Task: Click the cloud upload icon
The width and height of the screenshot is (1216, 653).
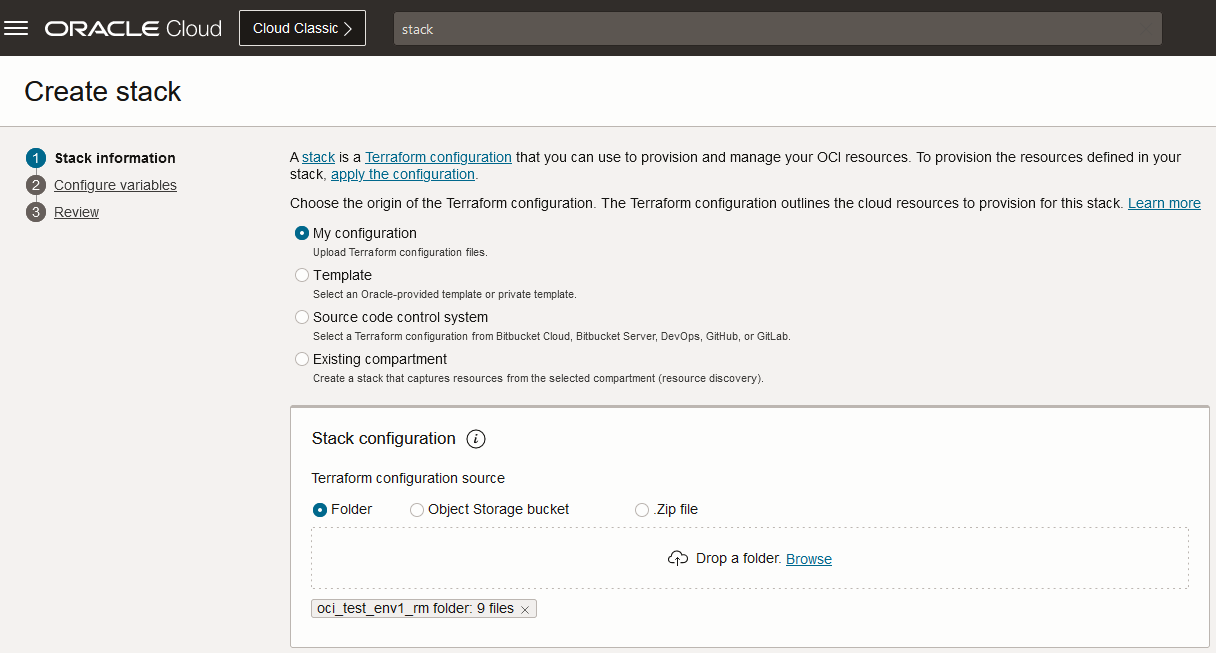Action: point(678,558)
